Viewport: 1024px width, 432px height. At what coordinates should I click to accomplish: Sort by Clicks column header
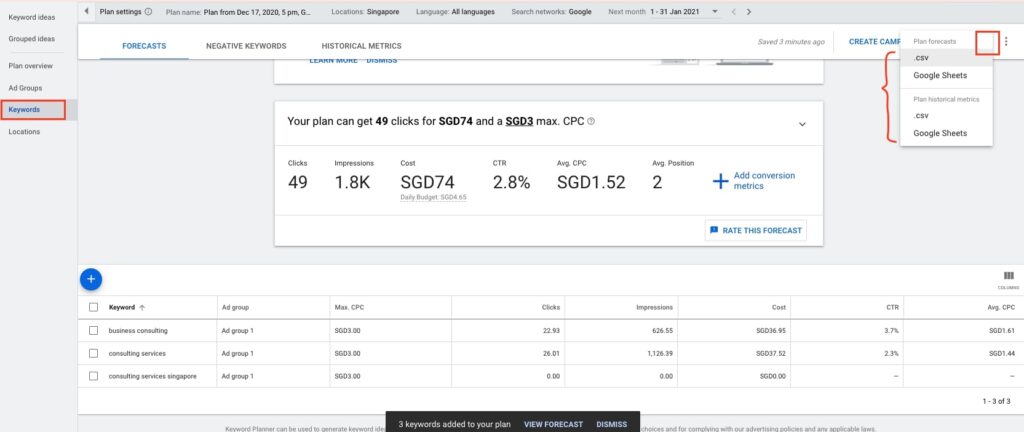[x=551, y=307]
